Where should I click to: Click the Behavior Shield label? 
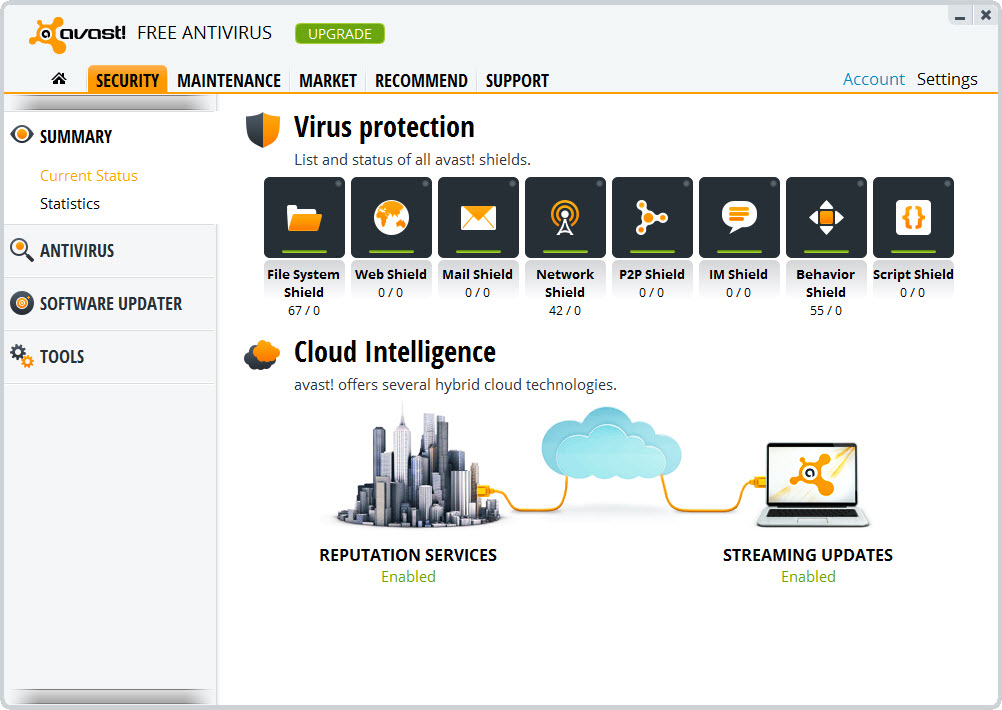826,283
